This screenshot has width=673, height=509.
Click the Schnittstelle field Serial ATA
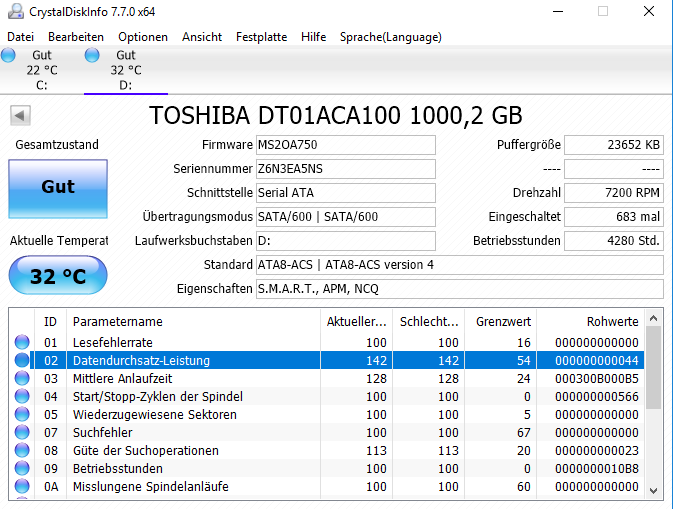[x=346, y=193]
